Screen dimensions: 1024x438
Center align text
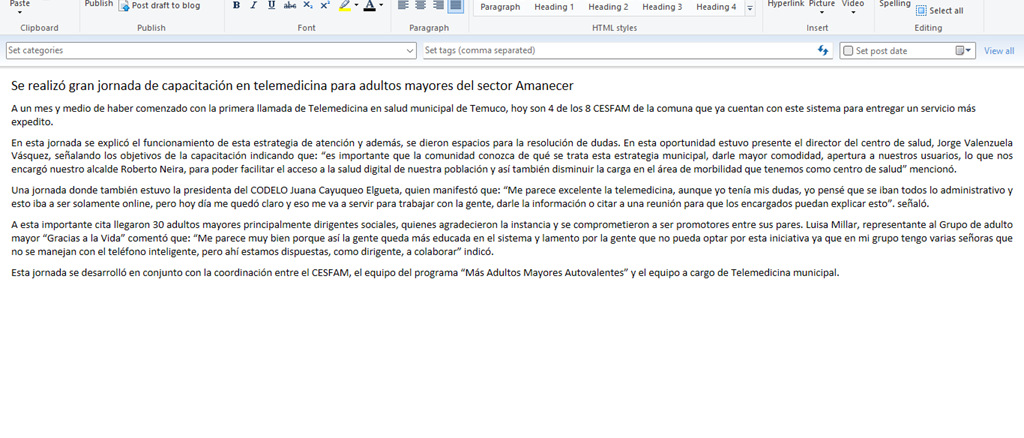coord(421,6)
